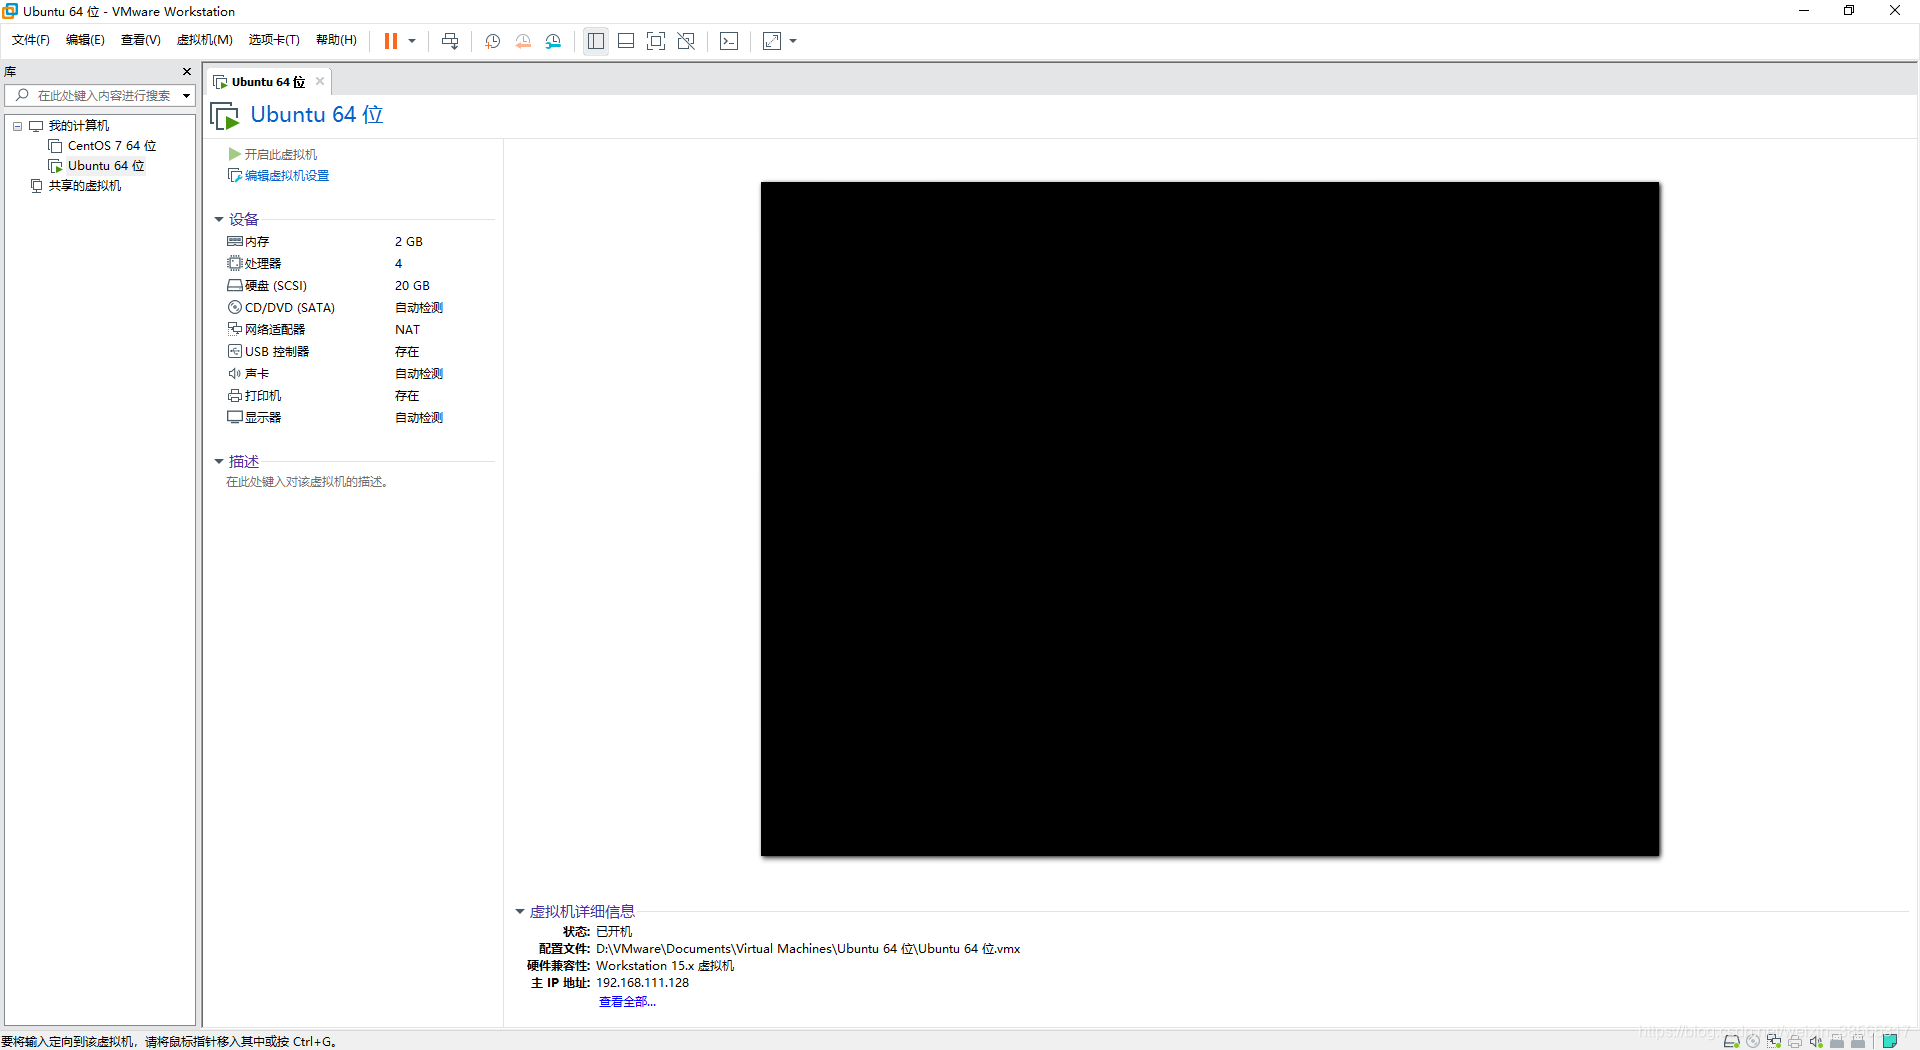Open the 查看(V) menu
This screenshot has width=1920, height=1050.
tap(140, 40)
